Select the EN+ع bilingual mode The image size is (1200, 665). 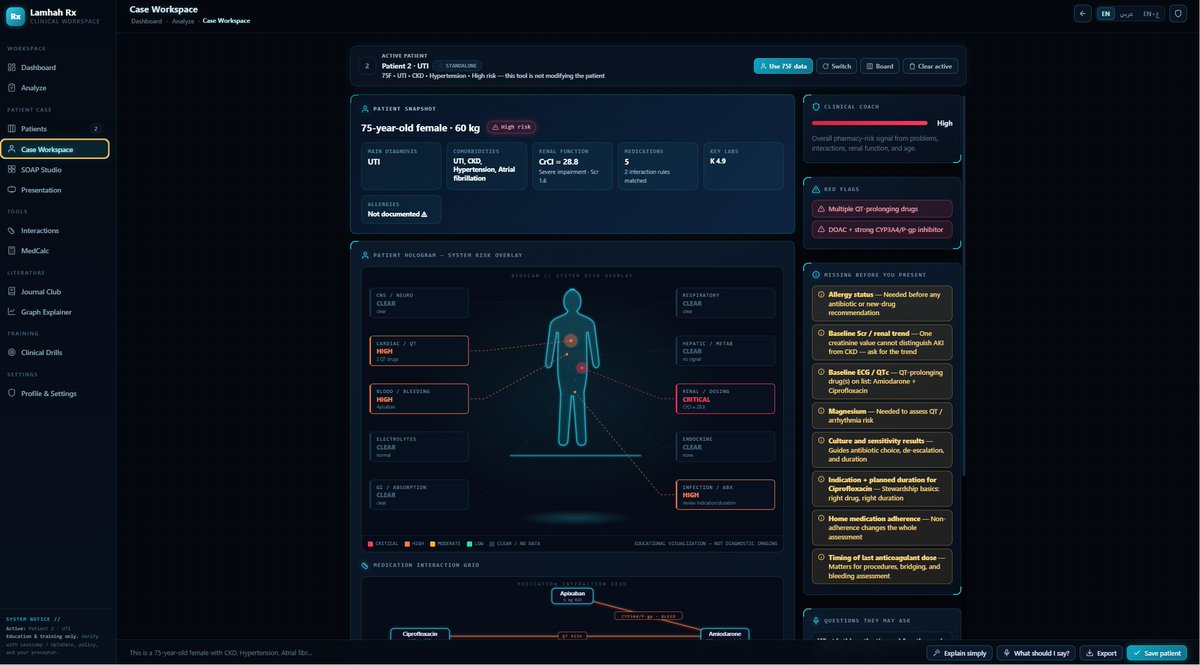click(1152, 14)
